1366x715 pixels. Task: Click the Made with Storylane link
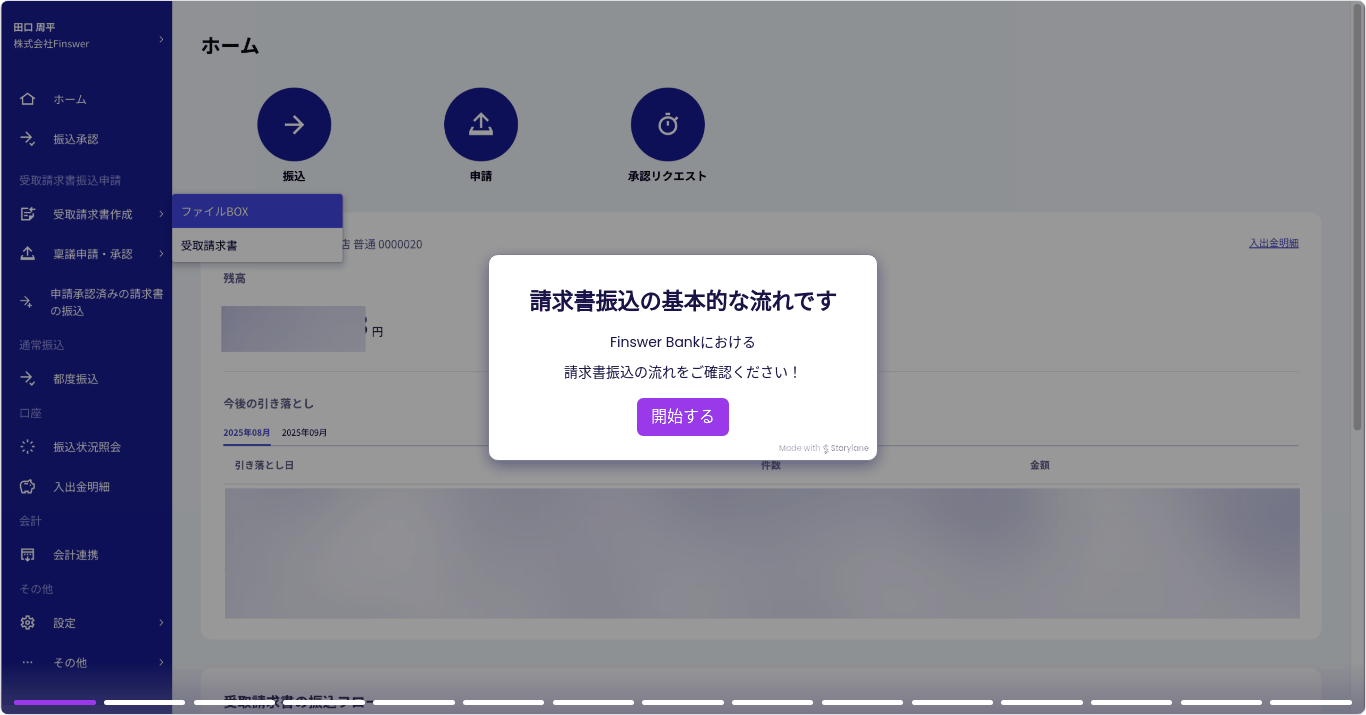click(824, 448)
